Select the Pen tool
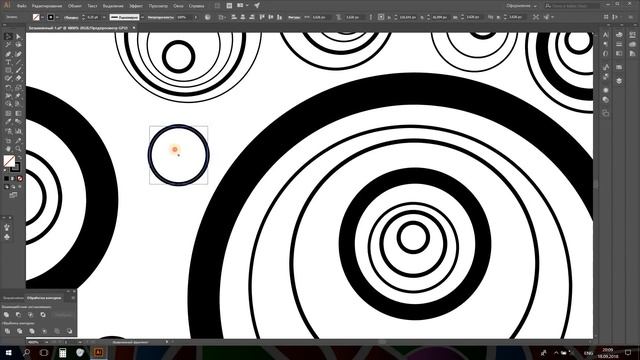The height and width of the screenshot is (360, 640). pos(8,54)
